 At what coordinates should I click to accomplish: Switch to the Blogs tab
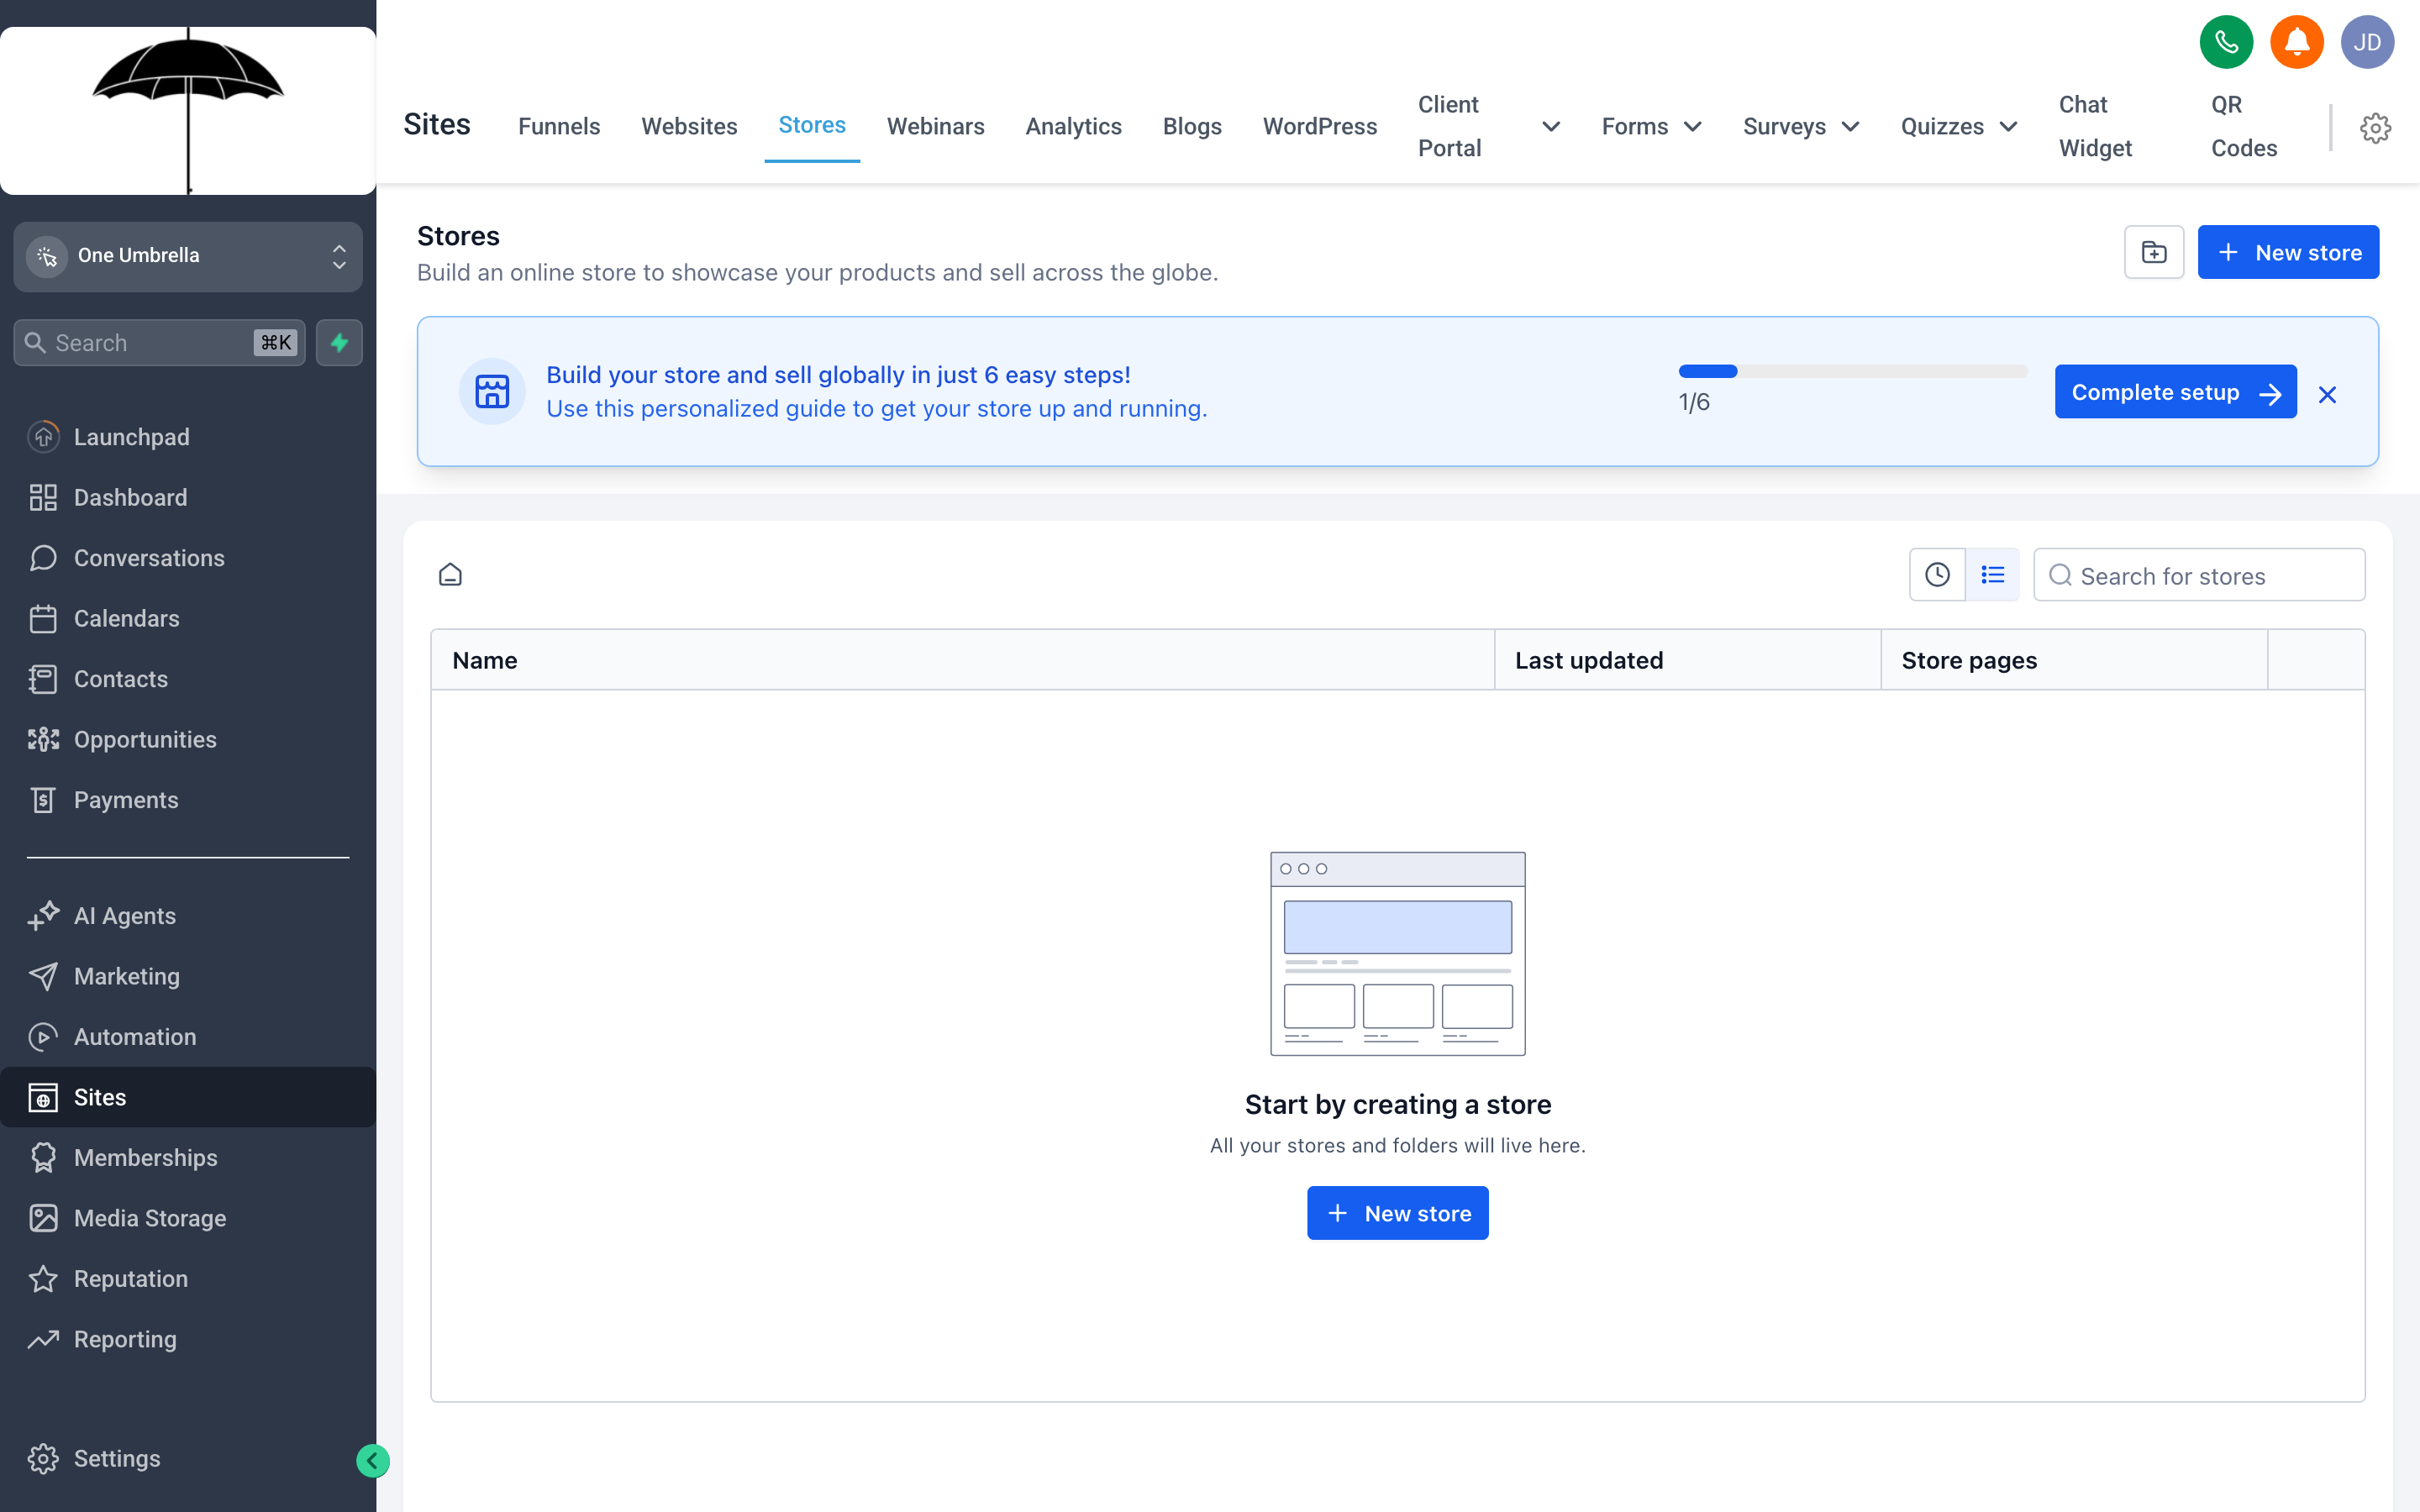[x=1192, y=126]
